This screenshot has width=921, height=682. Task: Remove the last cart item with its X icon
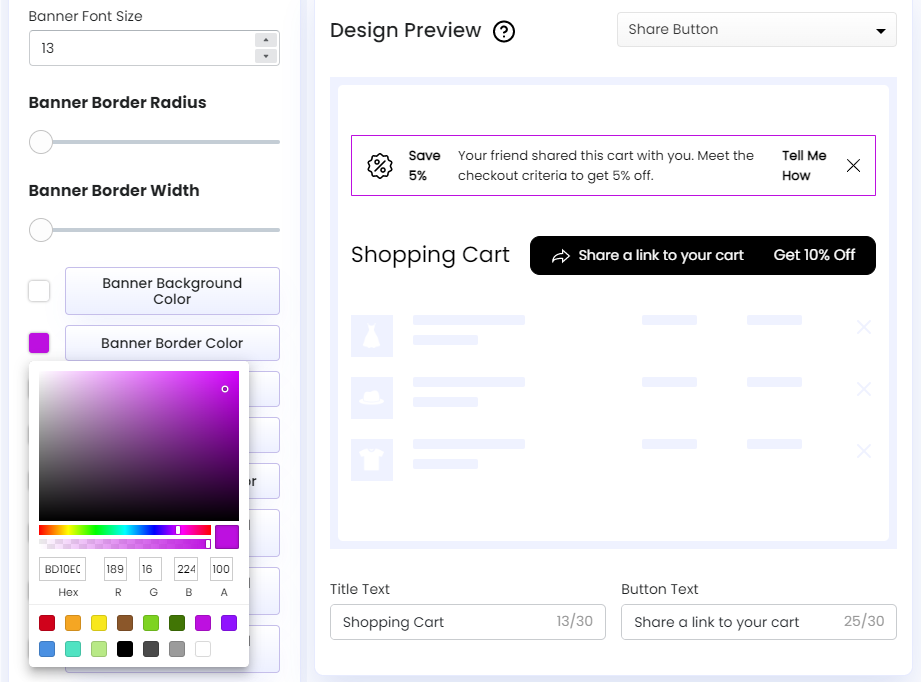863,451
